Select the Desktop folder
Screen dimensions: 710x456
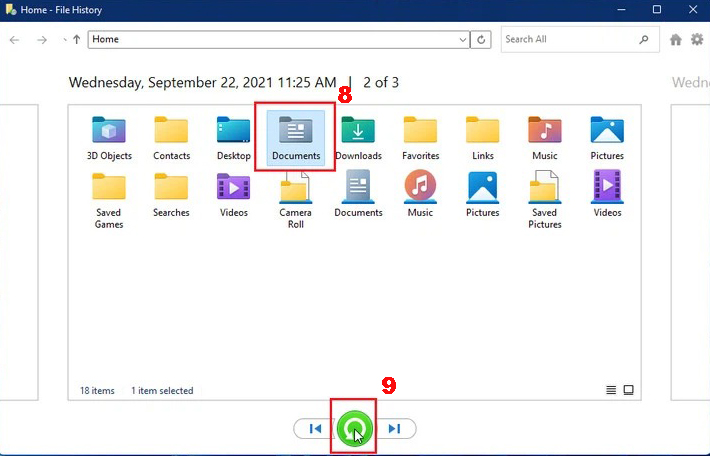pyautogui.click(x=234, y=138)
